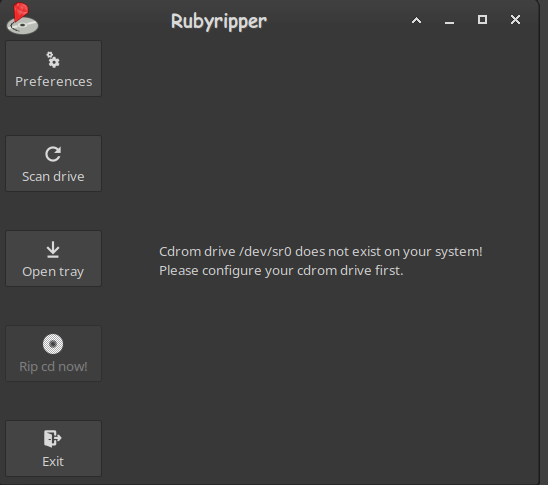The height and width of the screenshot is (485, 548).
Task: Click the Rubyripper title text
Action: 219,21
